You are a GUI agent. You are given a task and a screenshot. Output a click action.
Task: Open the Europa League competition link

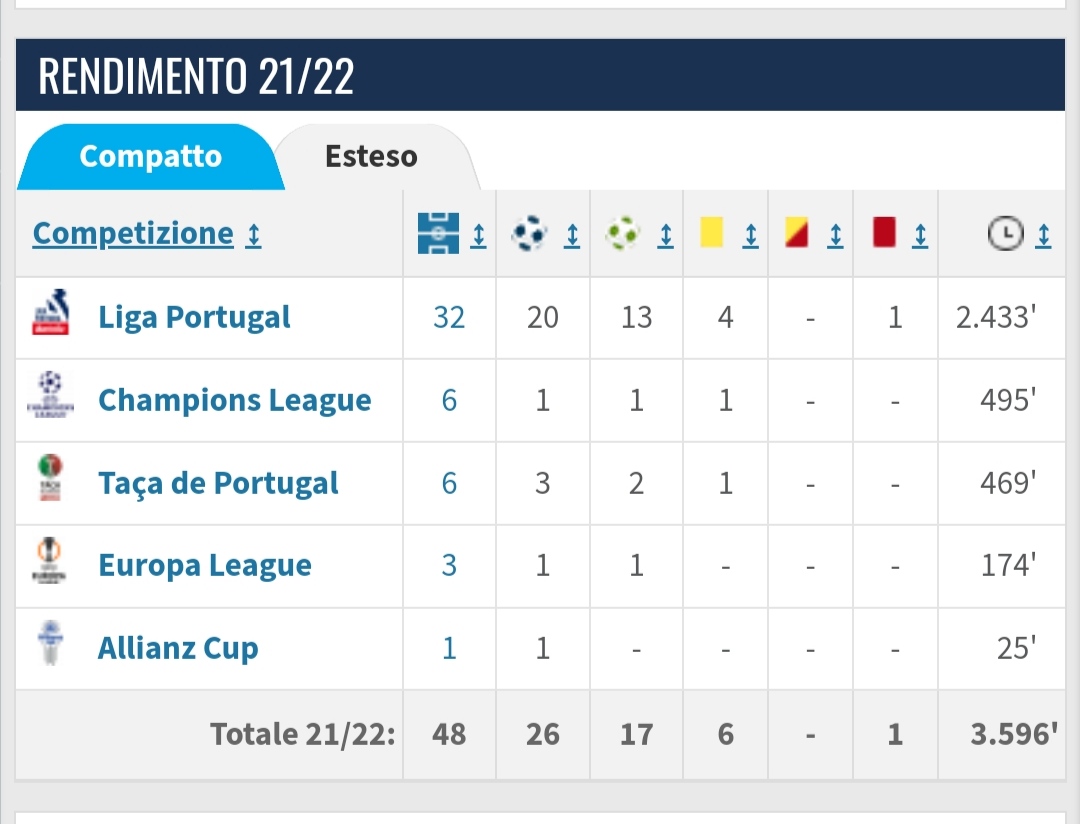205,566
